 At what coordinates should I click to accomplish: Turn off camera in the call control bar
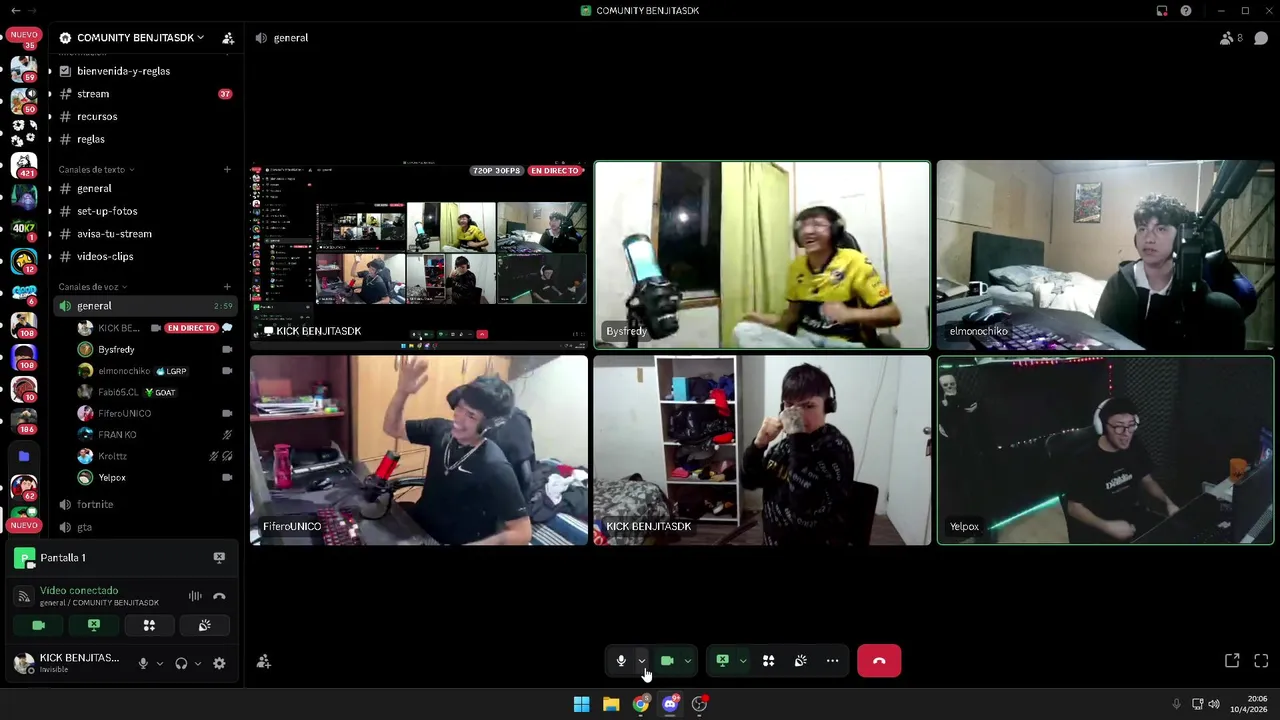coord(667,661)
